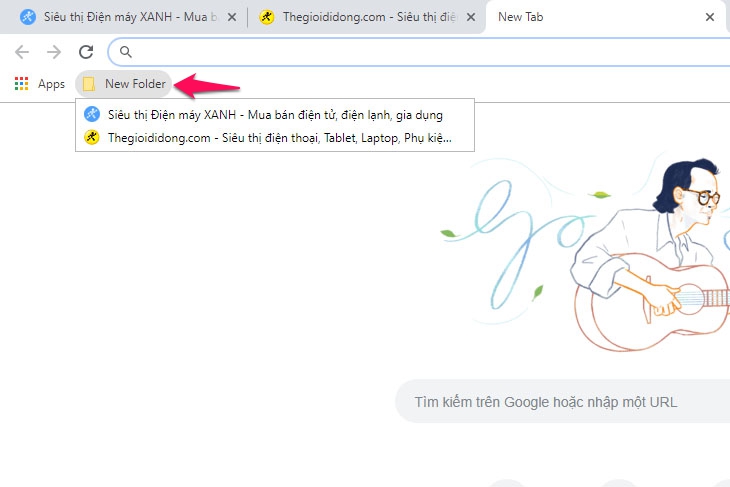Viewport: 730px width, 487px height.
Task: Click the Google search box on page
Action: point(563,401)
